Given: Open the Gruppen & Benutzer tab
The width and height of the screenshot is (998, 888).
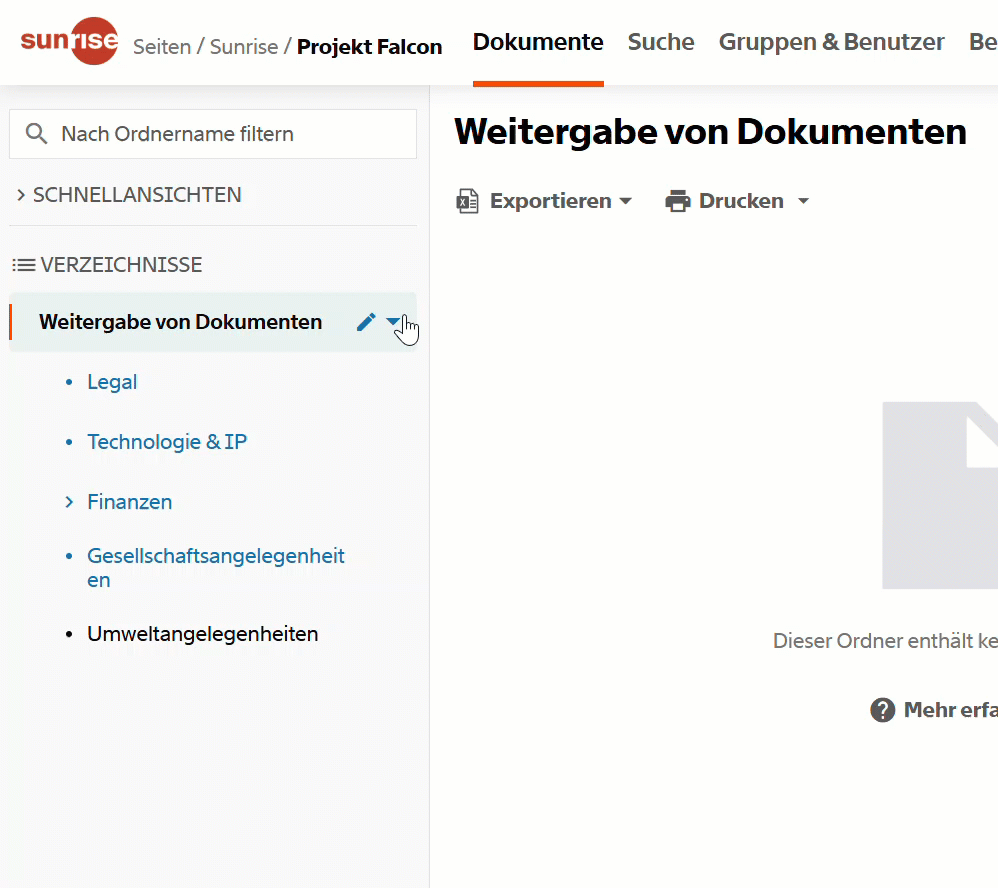Looking at the screenshot, I should point(831,42).
